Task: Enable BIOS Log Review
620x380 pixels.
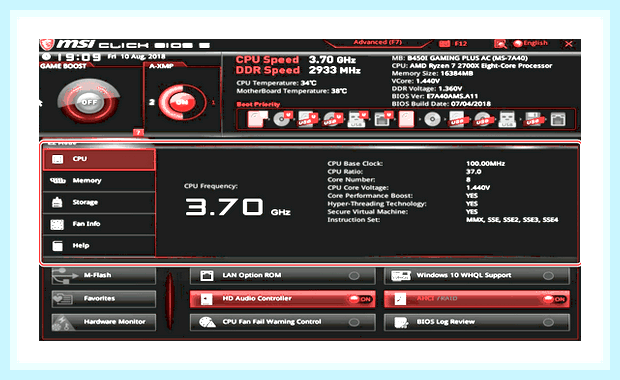Action: pyautogui.click(x=476, y=322)
